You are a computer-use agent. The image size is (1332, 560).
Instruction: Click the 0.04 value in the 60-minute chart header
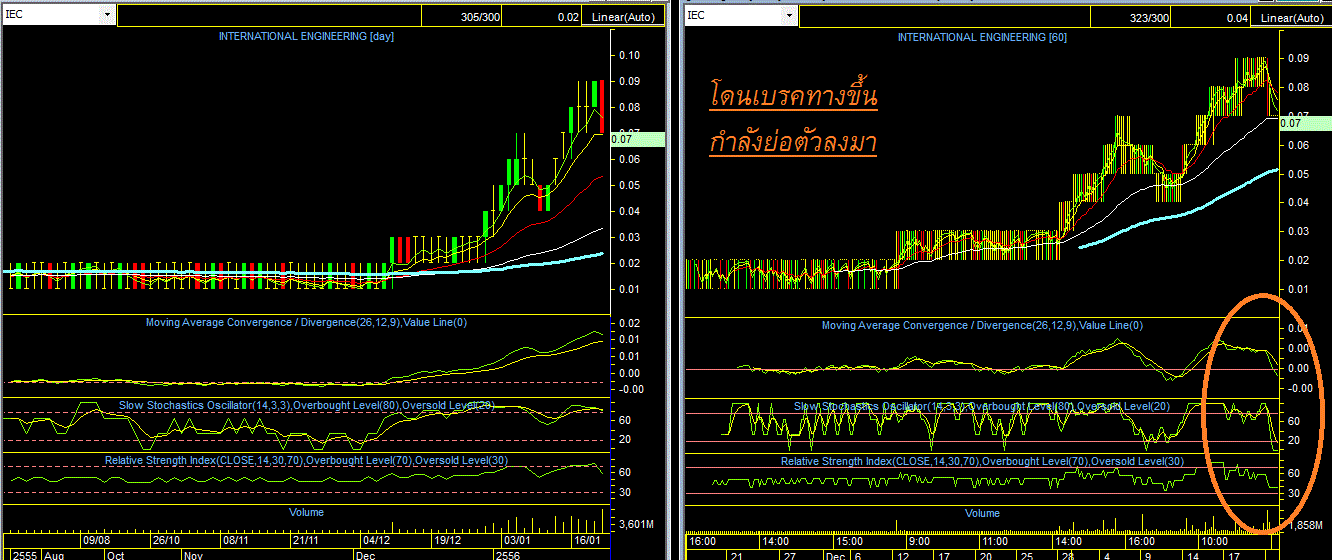click(x=1237, y=17)
